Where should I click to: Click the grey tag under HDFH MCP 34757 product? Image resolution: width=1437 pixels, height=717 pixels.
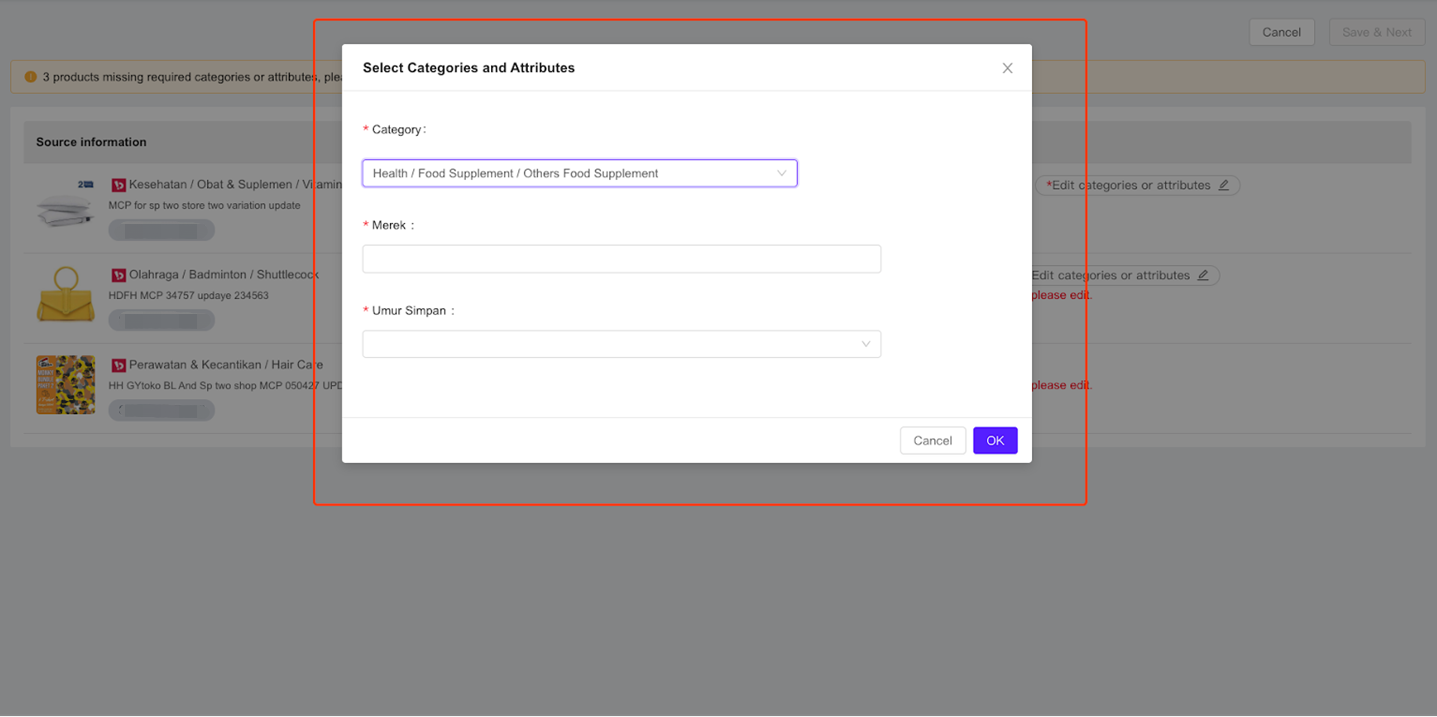click(161, 321)
